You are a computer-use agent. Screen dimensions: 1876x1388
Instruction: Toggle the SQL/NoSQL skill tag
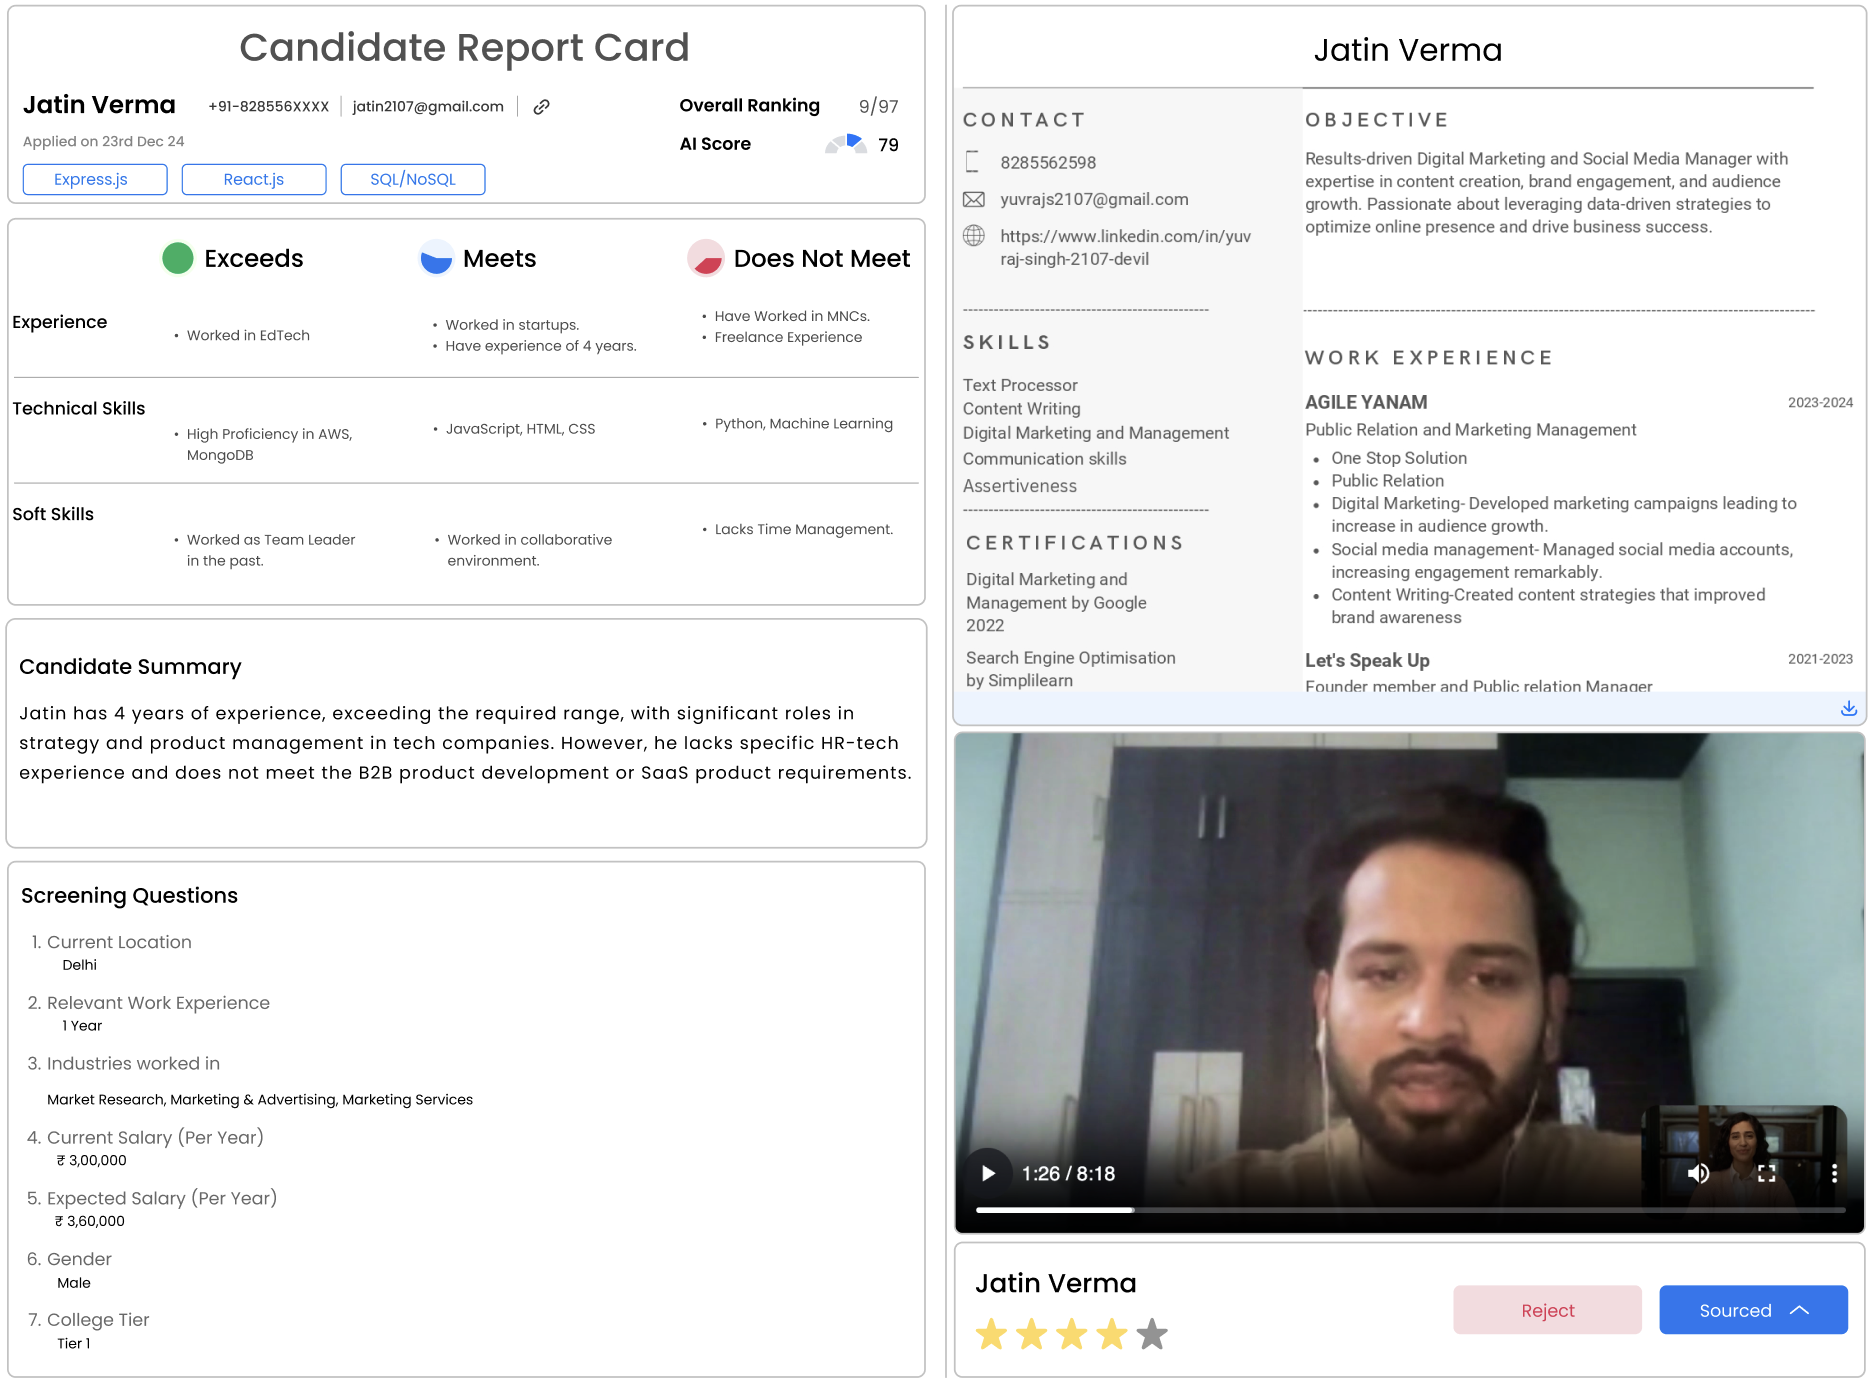(x=412, y=179)
